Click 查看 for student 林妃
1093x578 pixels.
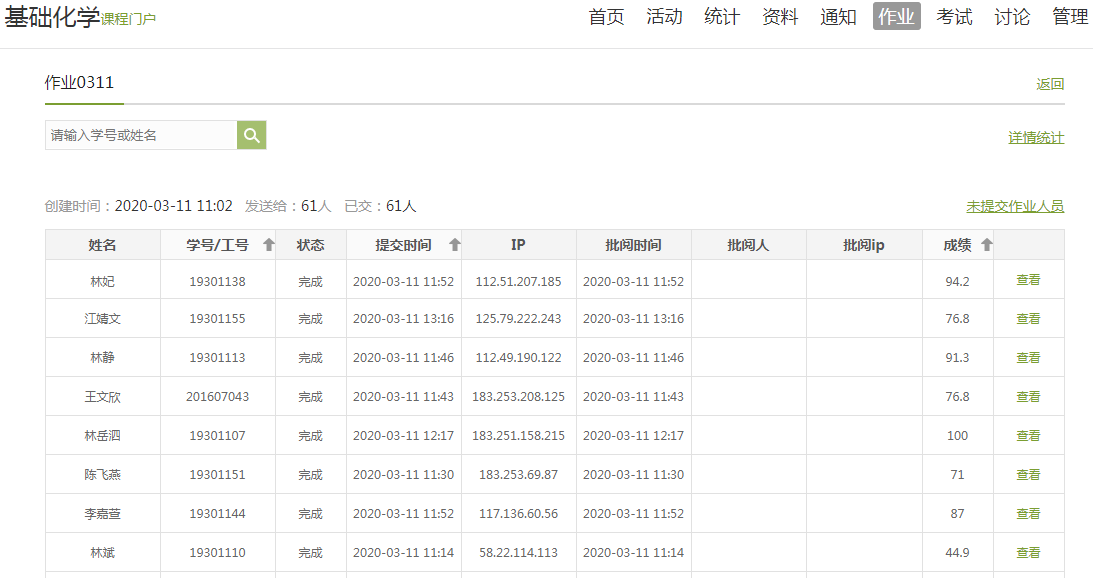1028,281
